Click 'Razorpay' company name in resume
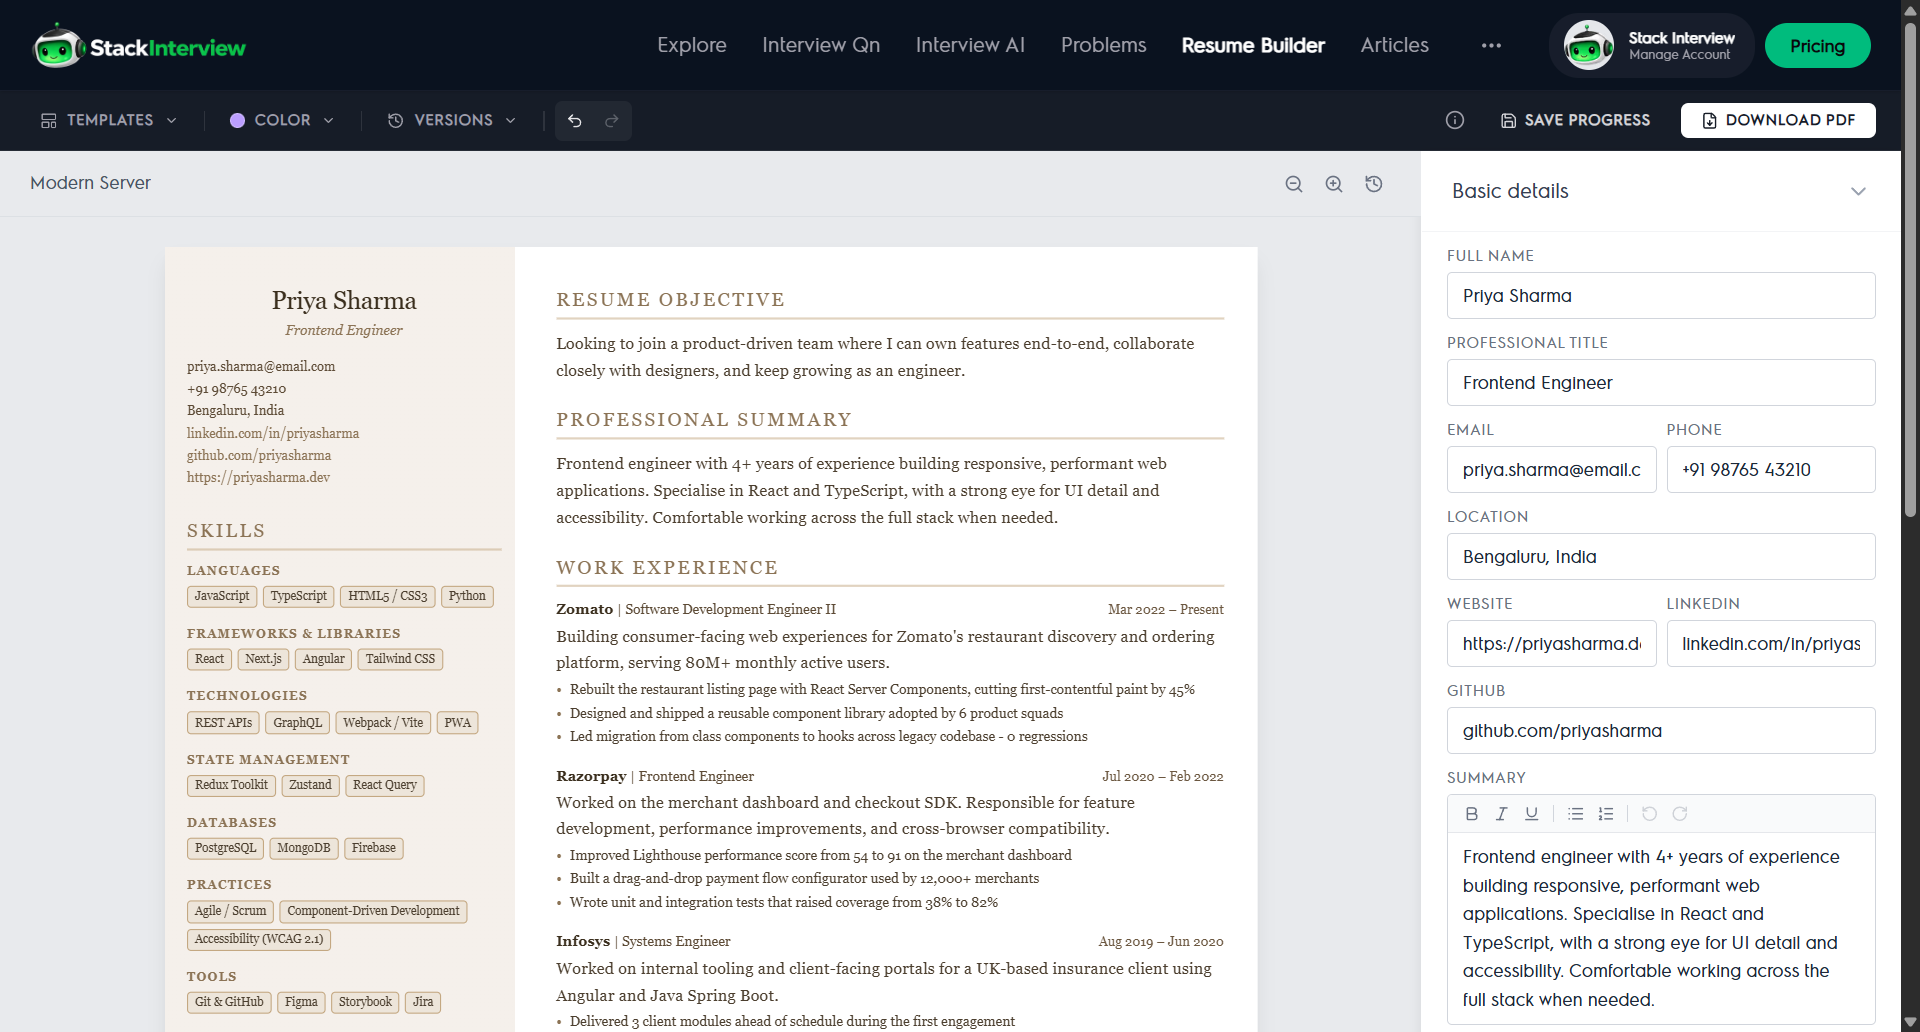Screen dimensions: 1920x1032 (591, 776)
